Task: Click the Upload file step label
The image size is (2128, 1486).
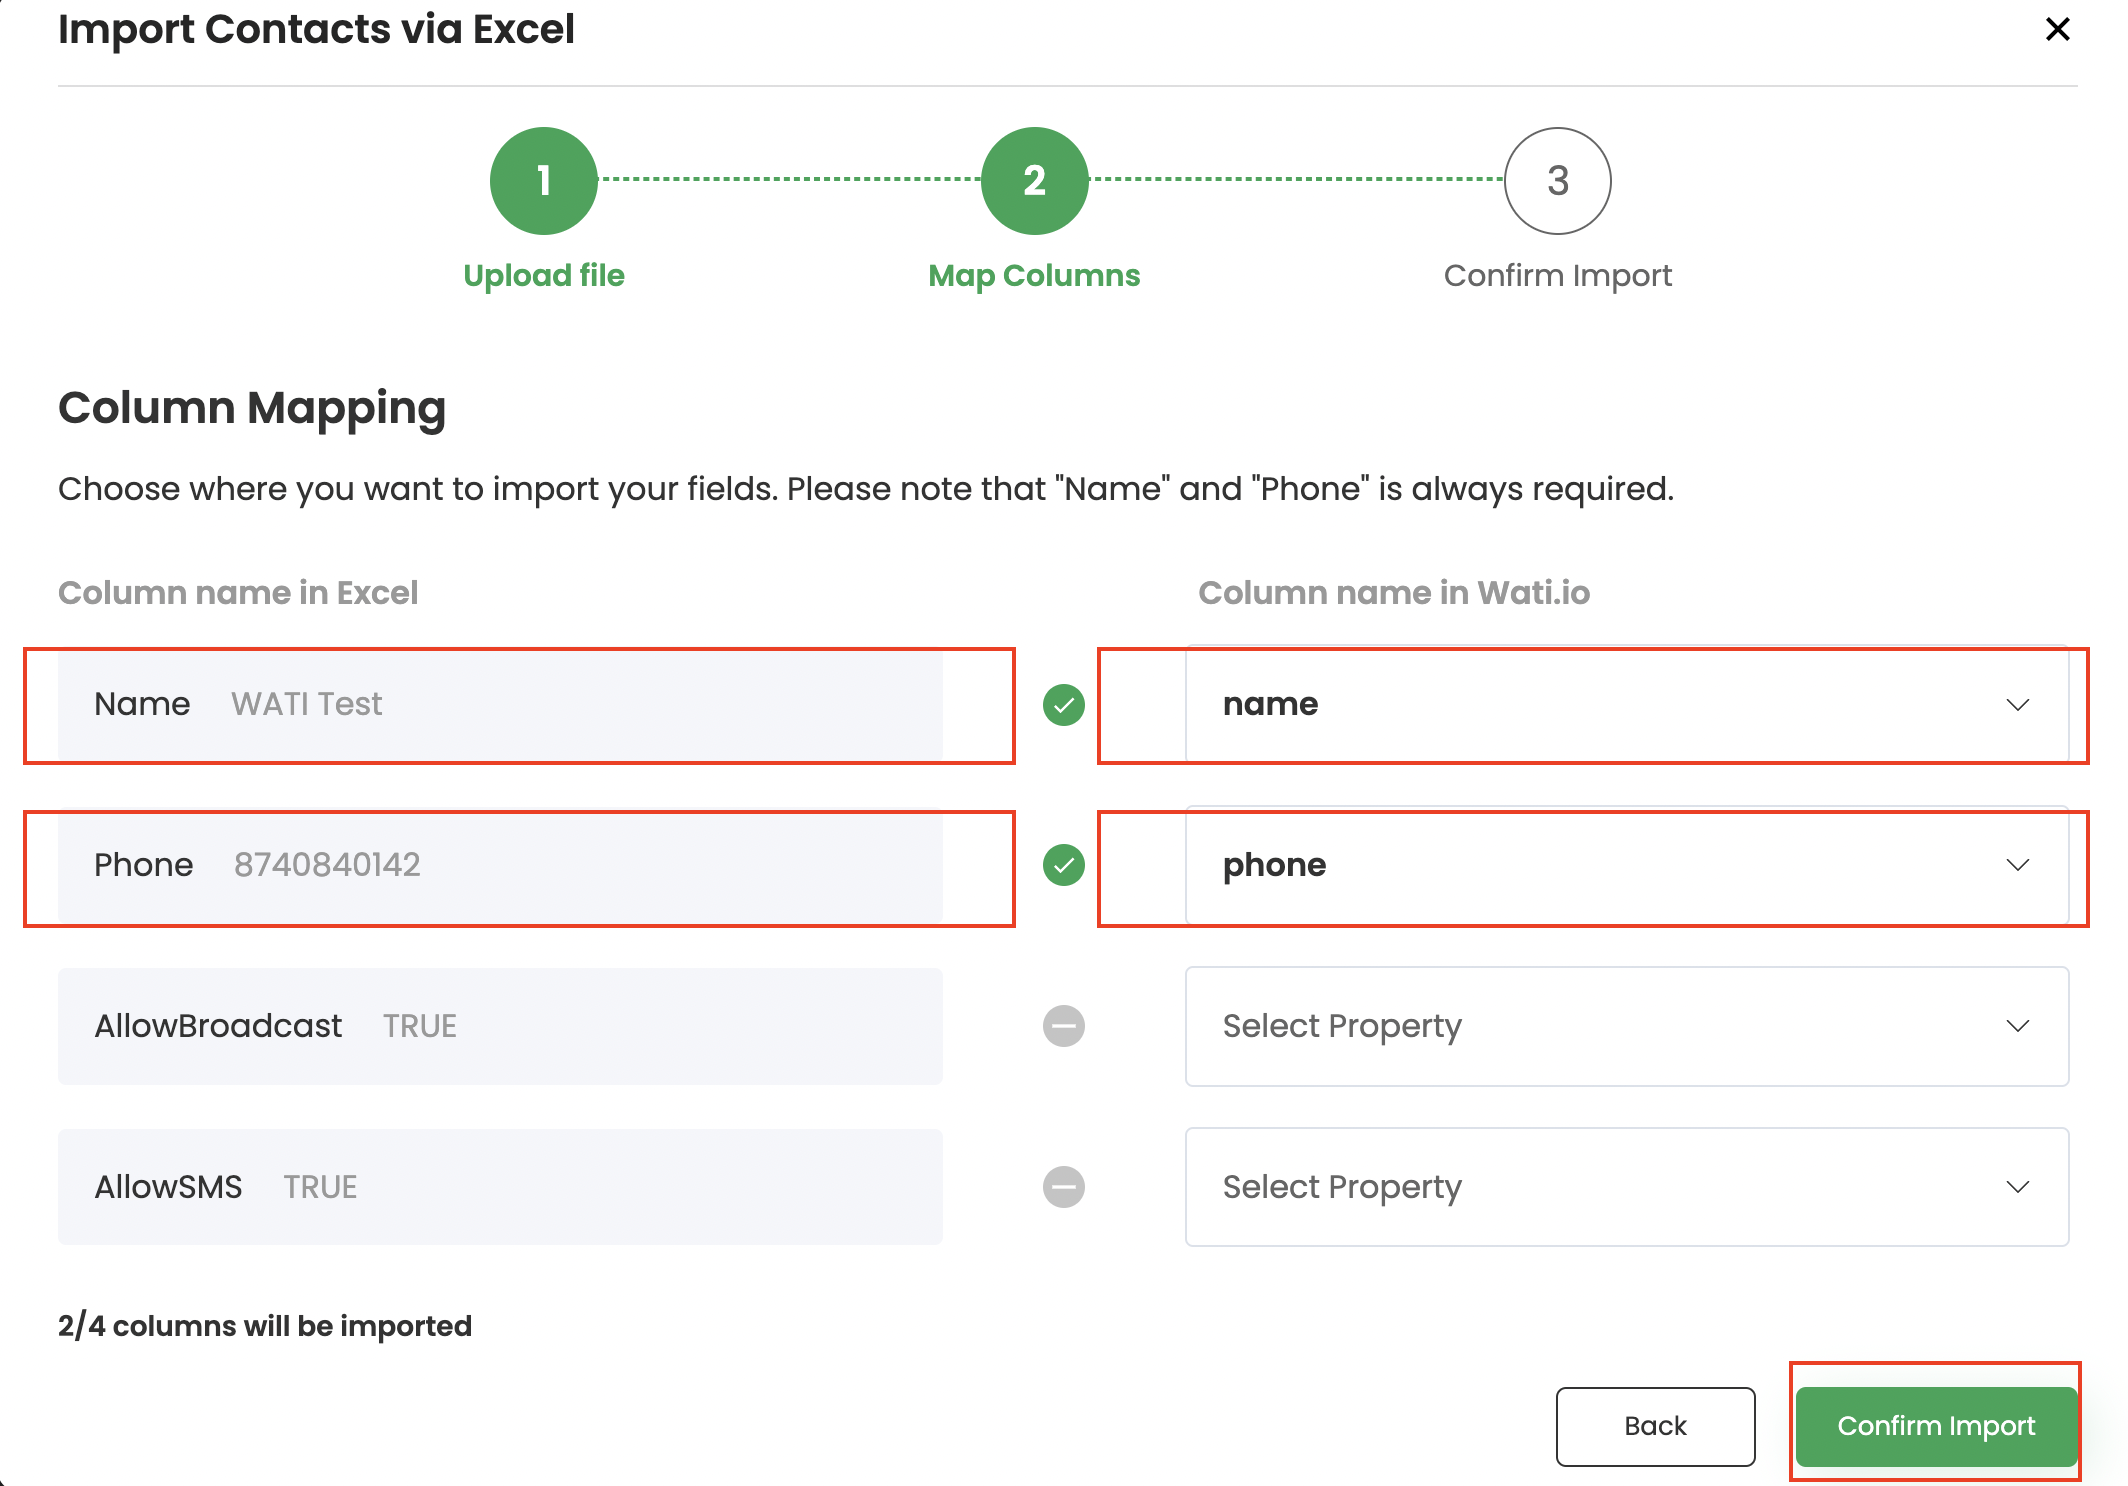Action: tap(544, 275)
